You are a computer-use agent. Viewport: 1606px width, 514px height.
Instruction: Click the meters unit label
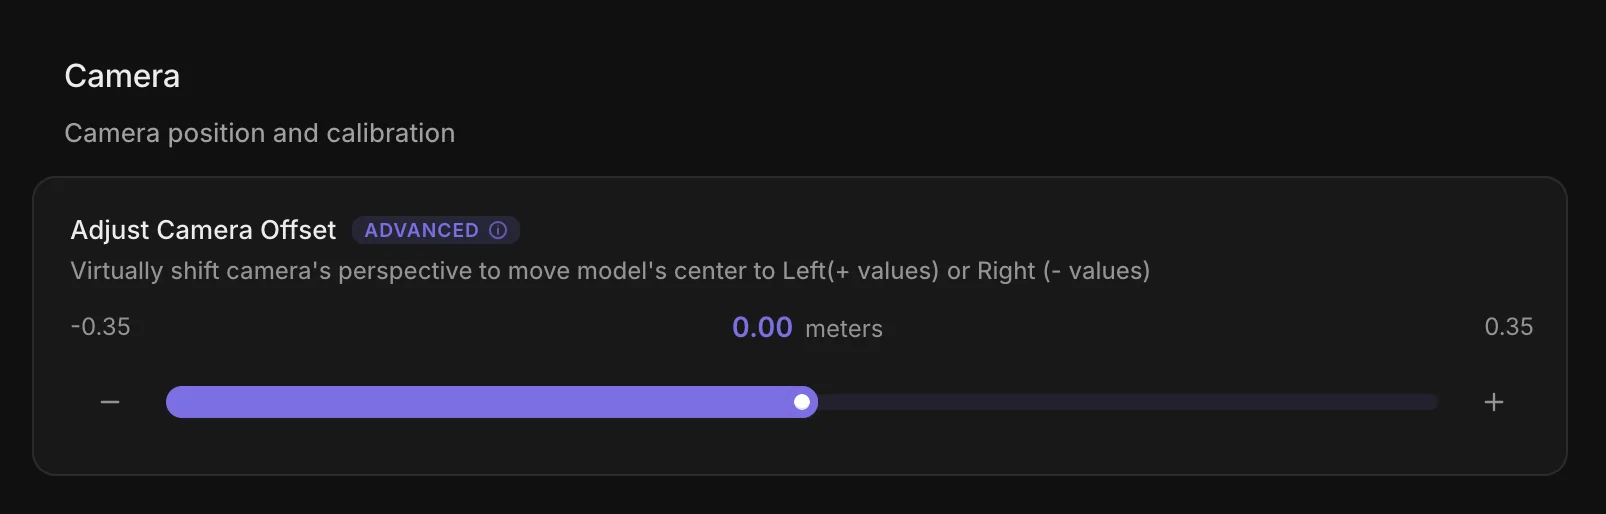844,329
